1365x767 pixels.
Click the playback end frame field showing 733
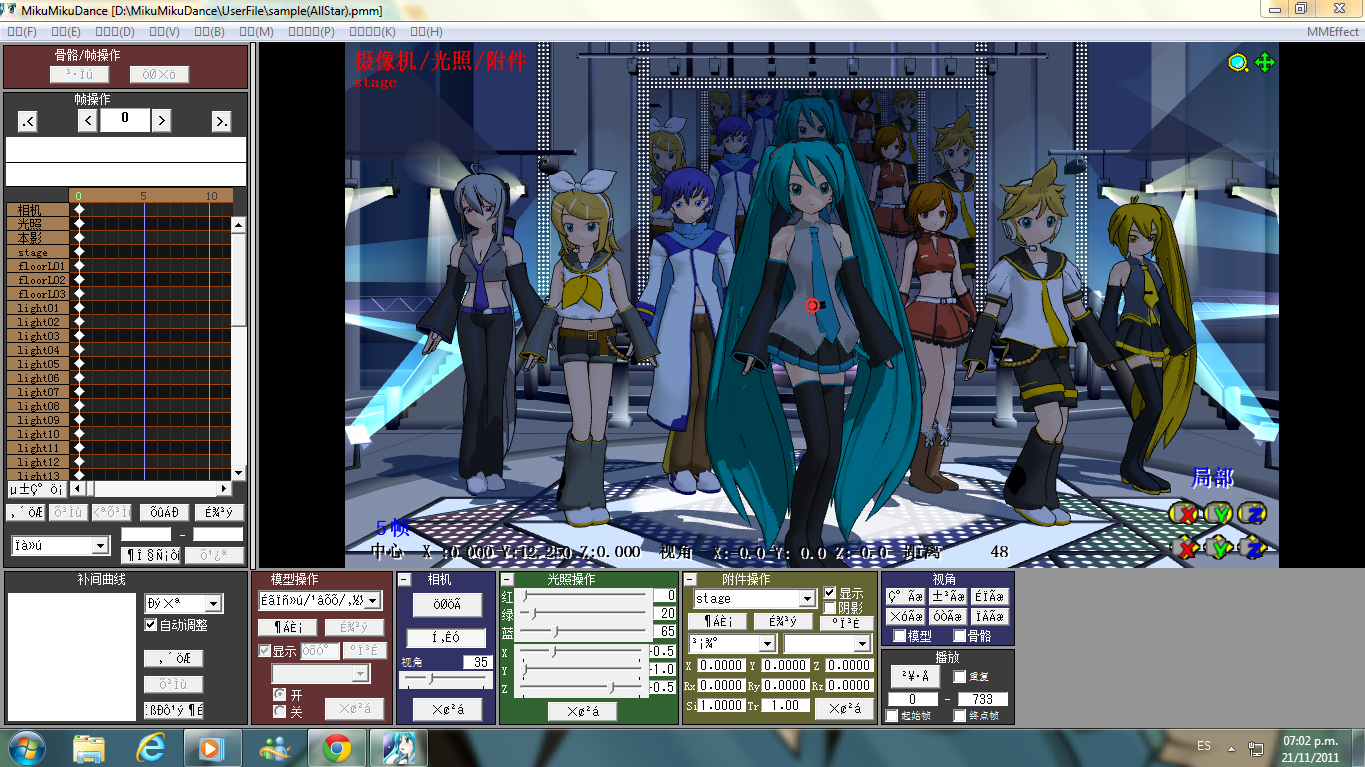(983, 699)
